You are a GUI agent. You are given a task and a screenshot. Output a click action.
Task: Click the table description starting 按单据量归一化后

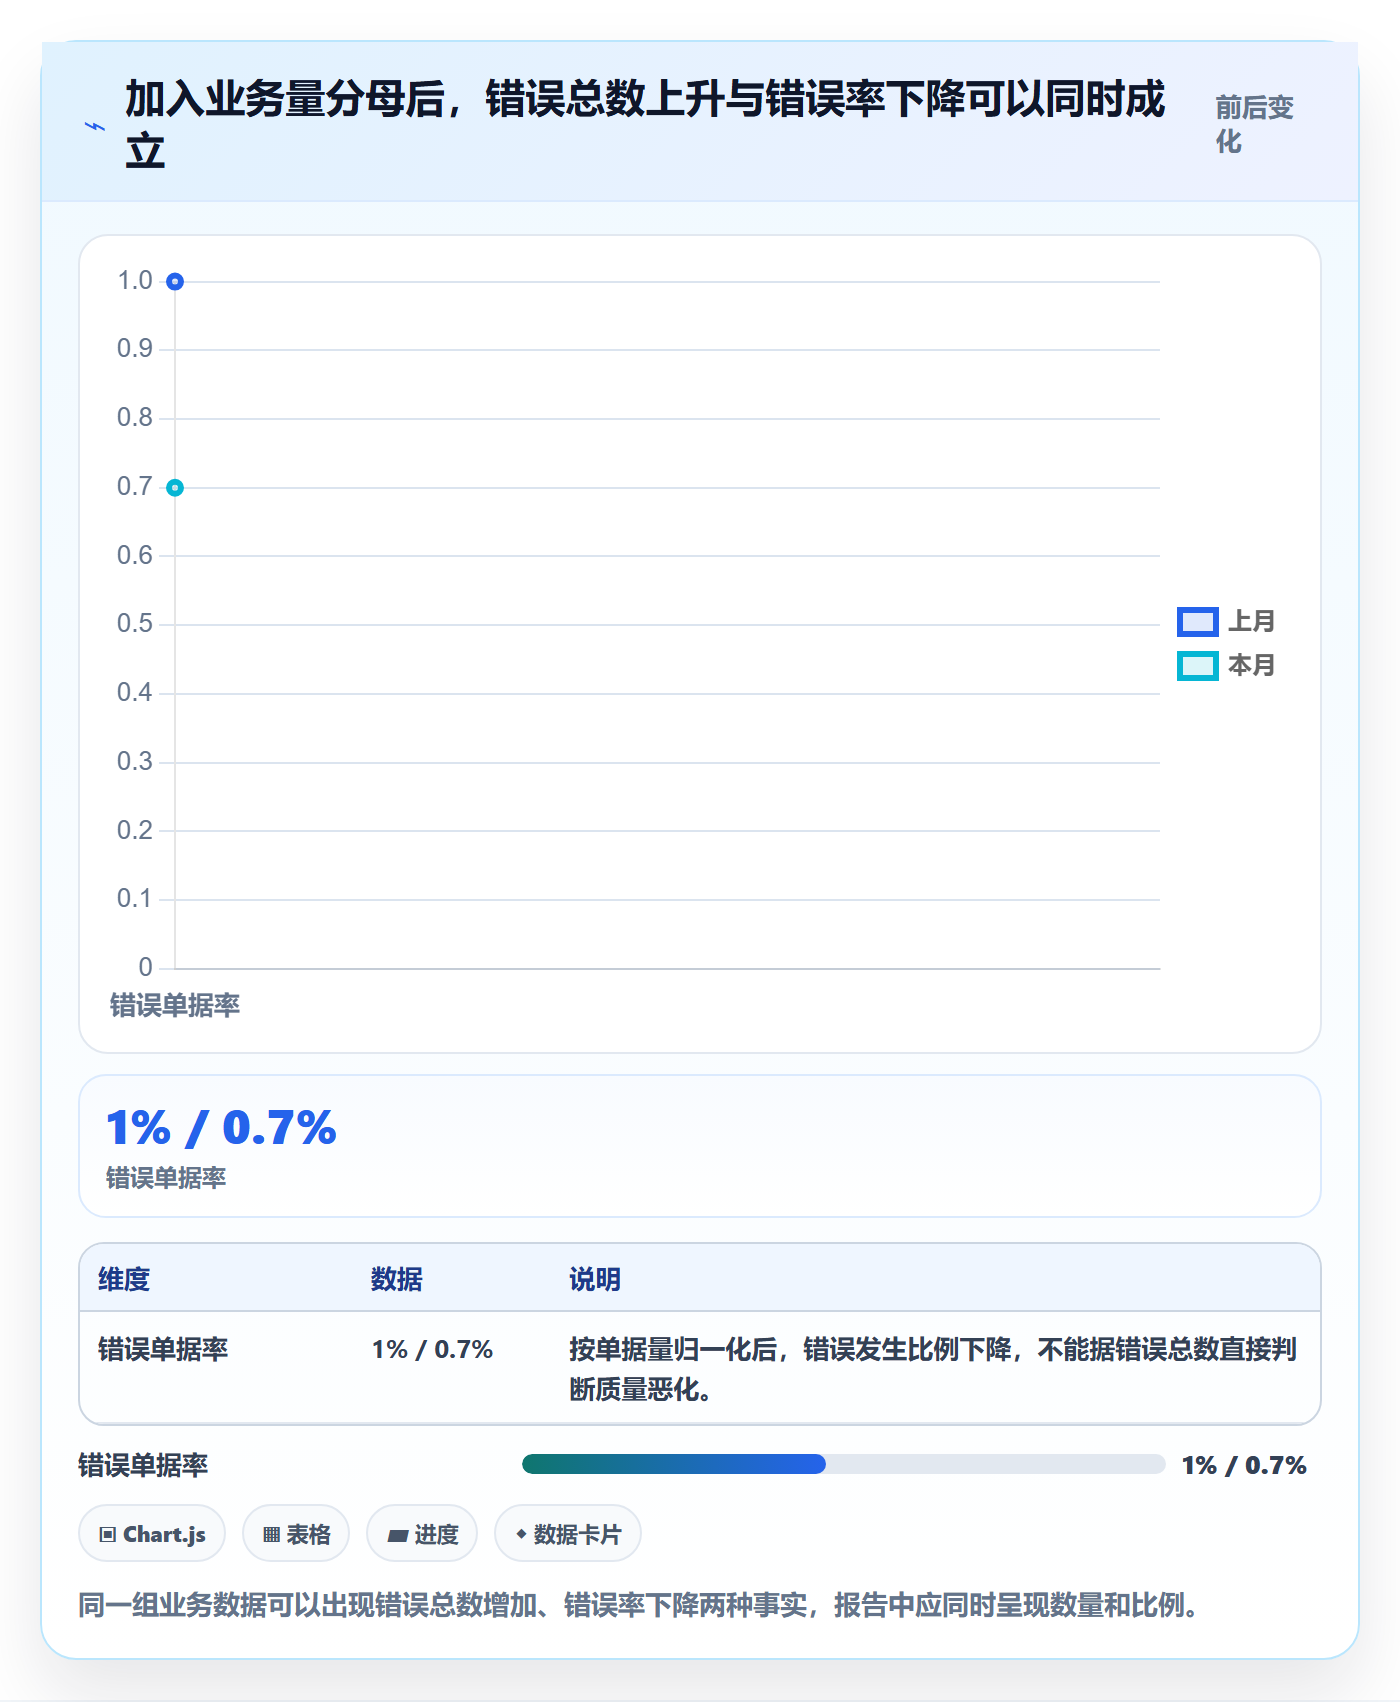coord(933,1369)
